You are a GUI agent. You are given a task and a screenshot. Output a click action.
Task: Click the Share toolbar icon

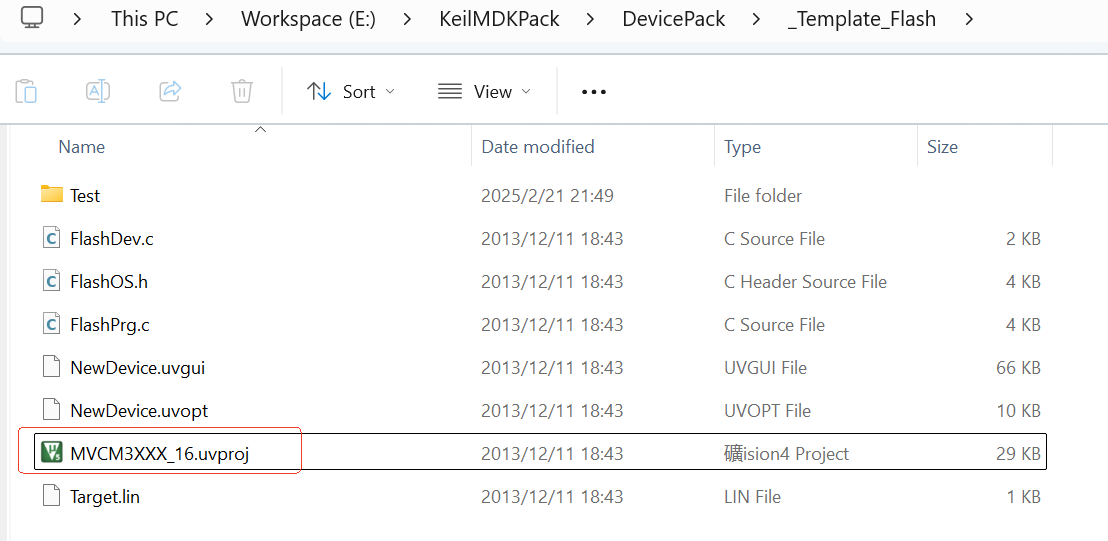170,91
